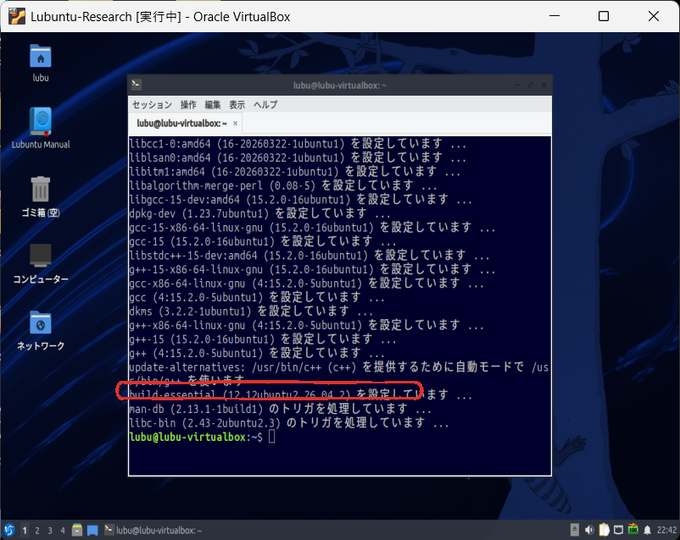This screenshot has height=540, width=680.
Task: Open the notifications bell tray icon
Action: pyautogui.click(x=647, y=530)
